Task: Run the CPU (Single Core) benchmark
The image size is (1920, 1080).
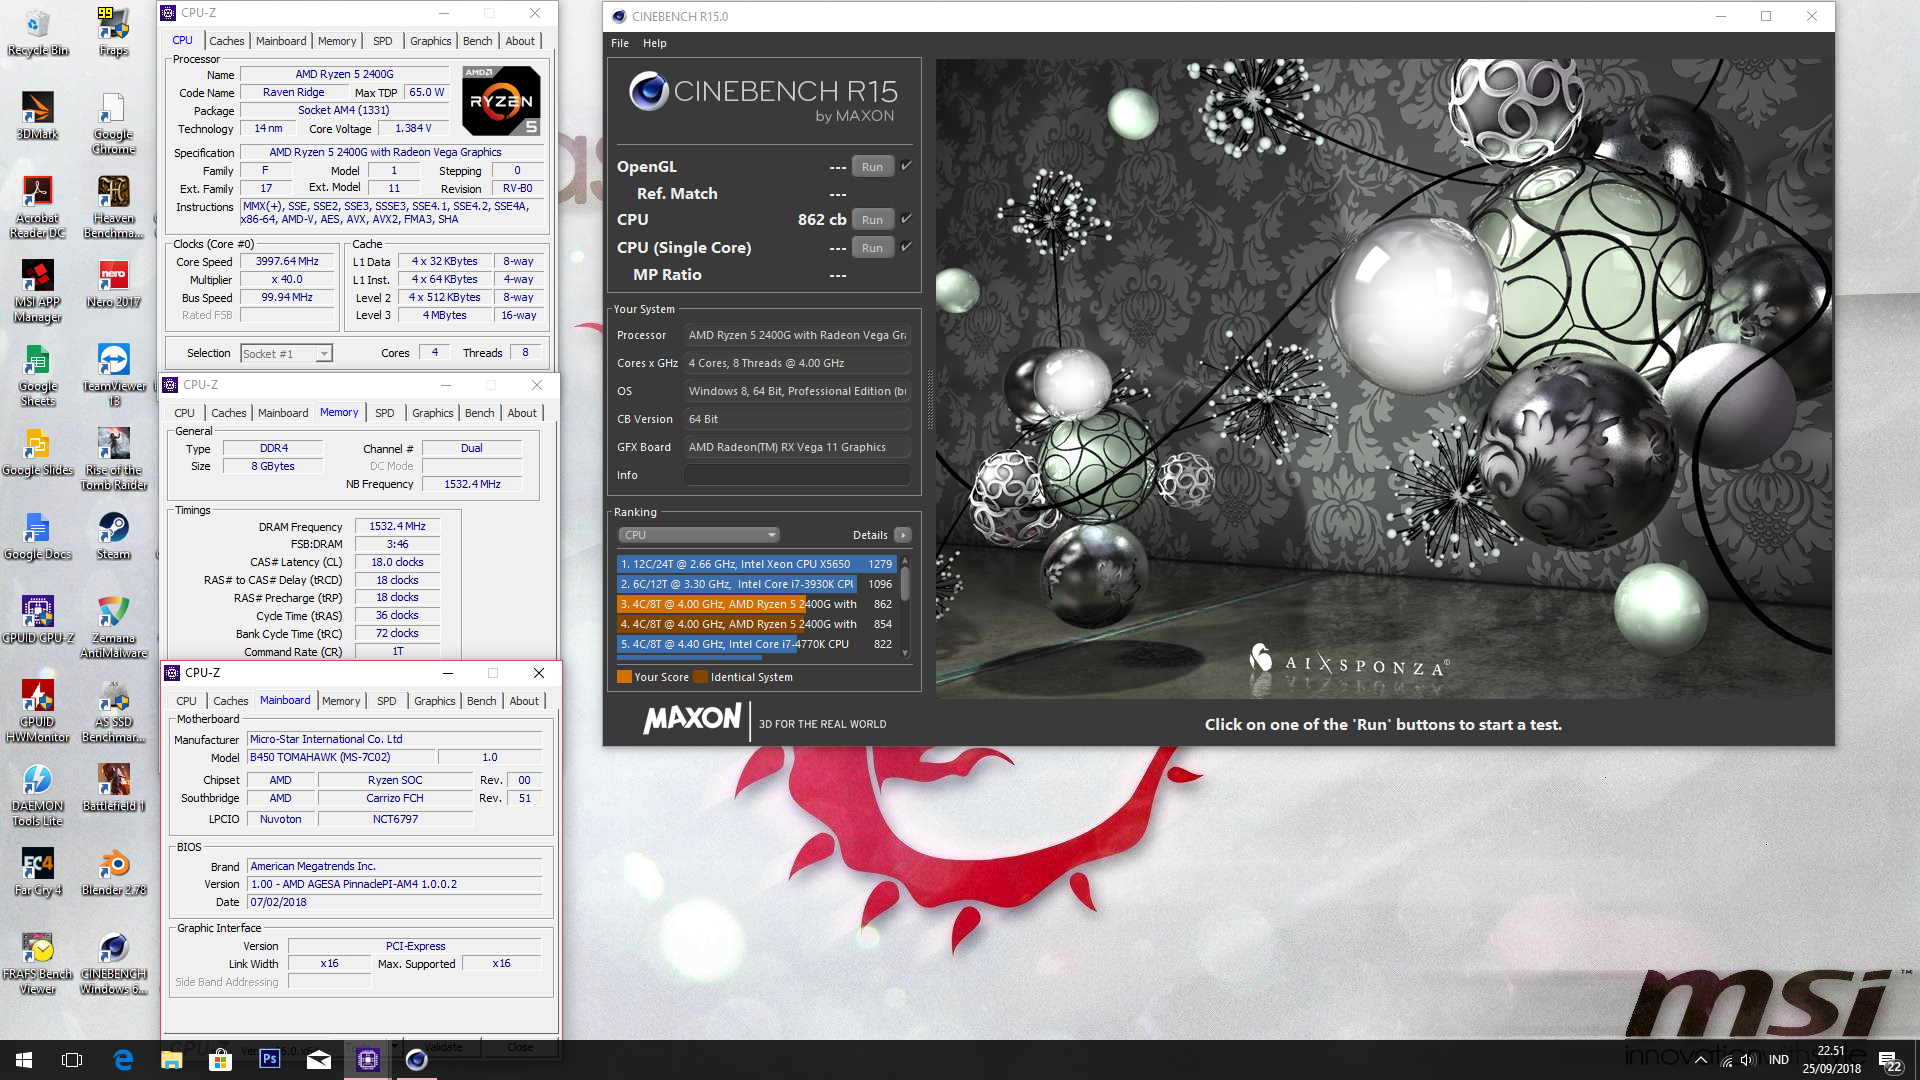Action: (x=873, y=248)
